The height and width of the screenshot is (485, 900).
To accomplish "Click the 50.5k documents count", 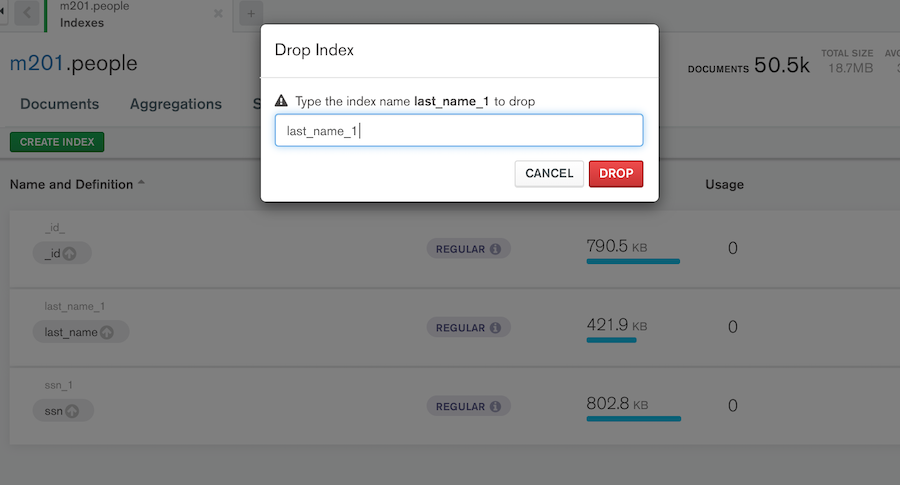I will 782,65.
